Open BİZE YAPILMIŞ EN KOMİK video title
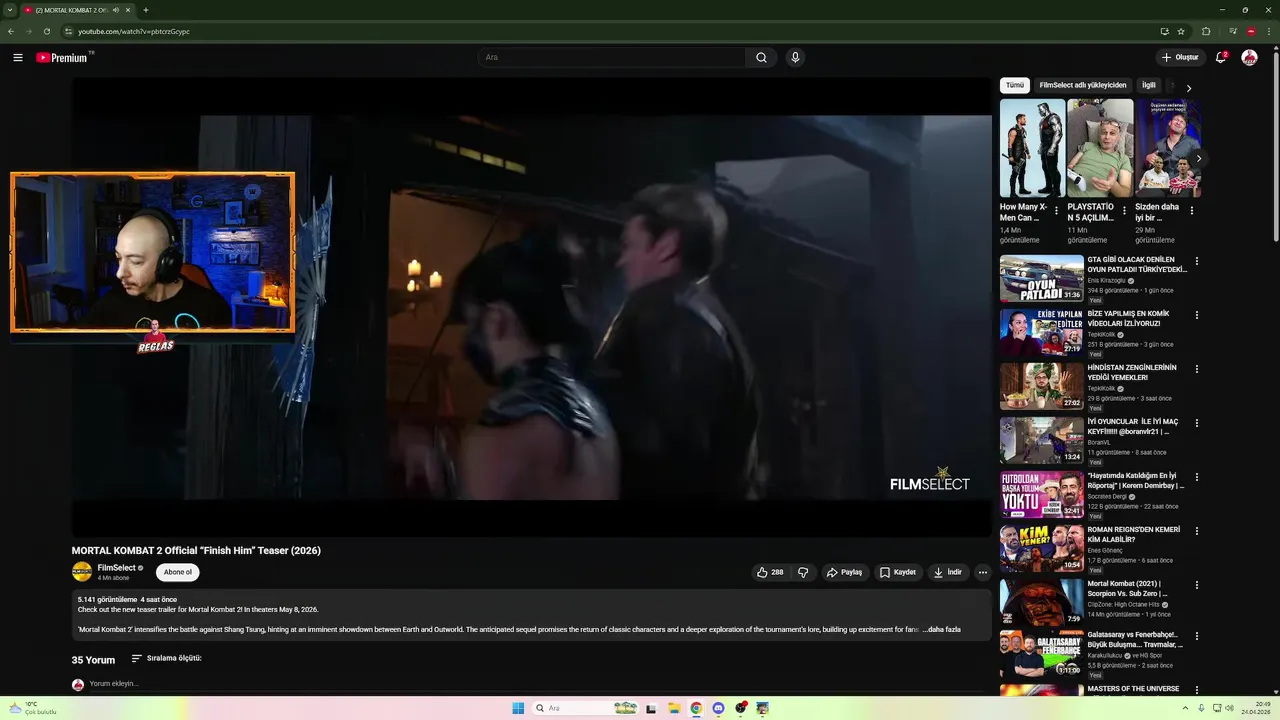 pyautogui.click(x=1128, y=319)
